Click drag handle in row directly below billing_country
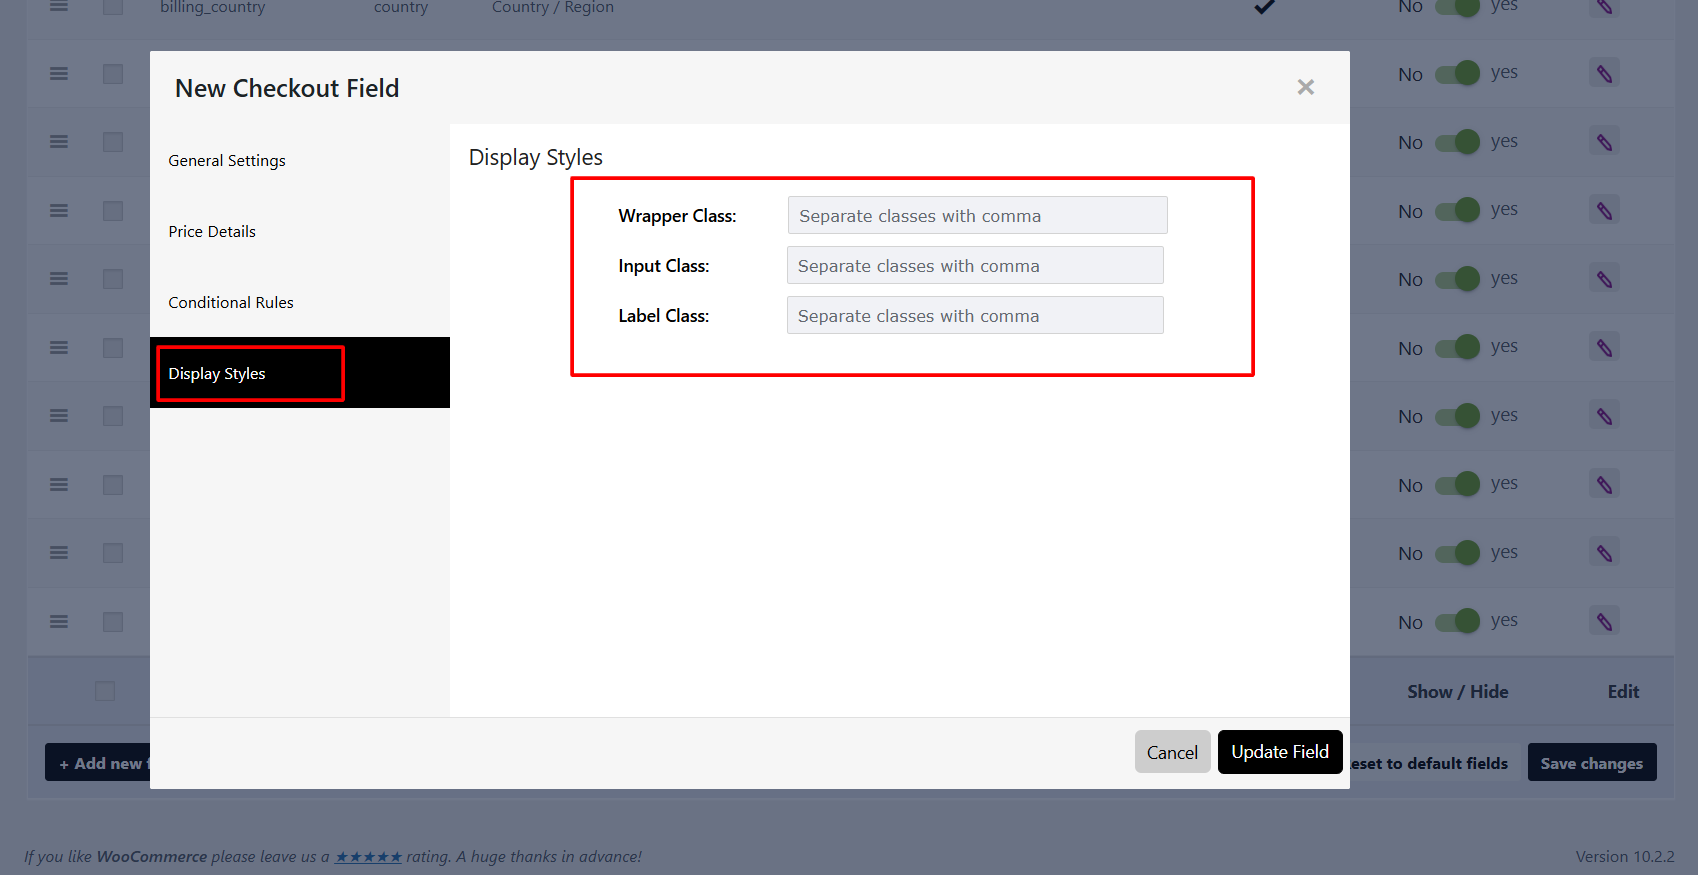This screenshot has width=1698, height=875. point(59,74)
